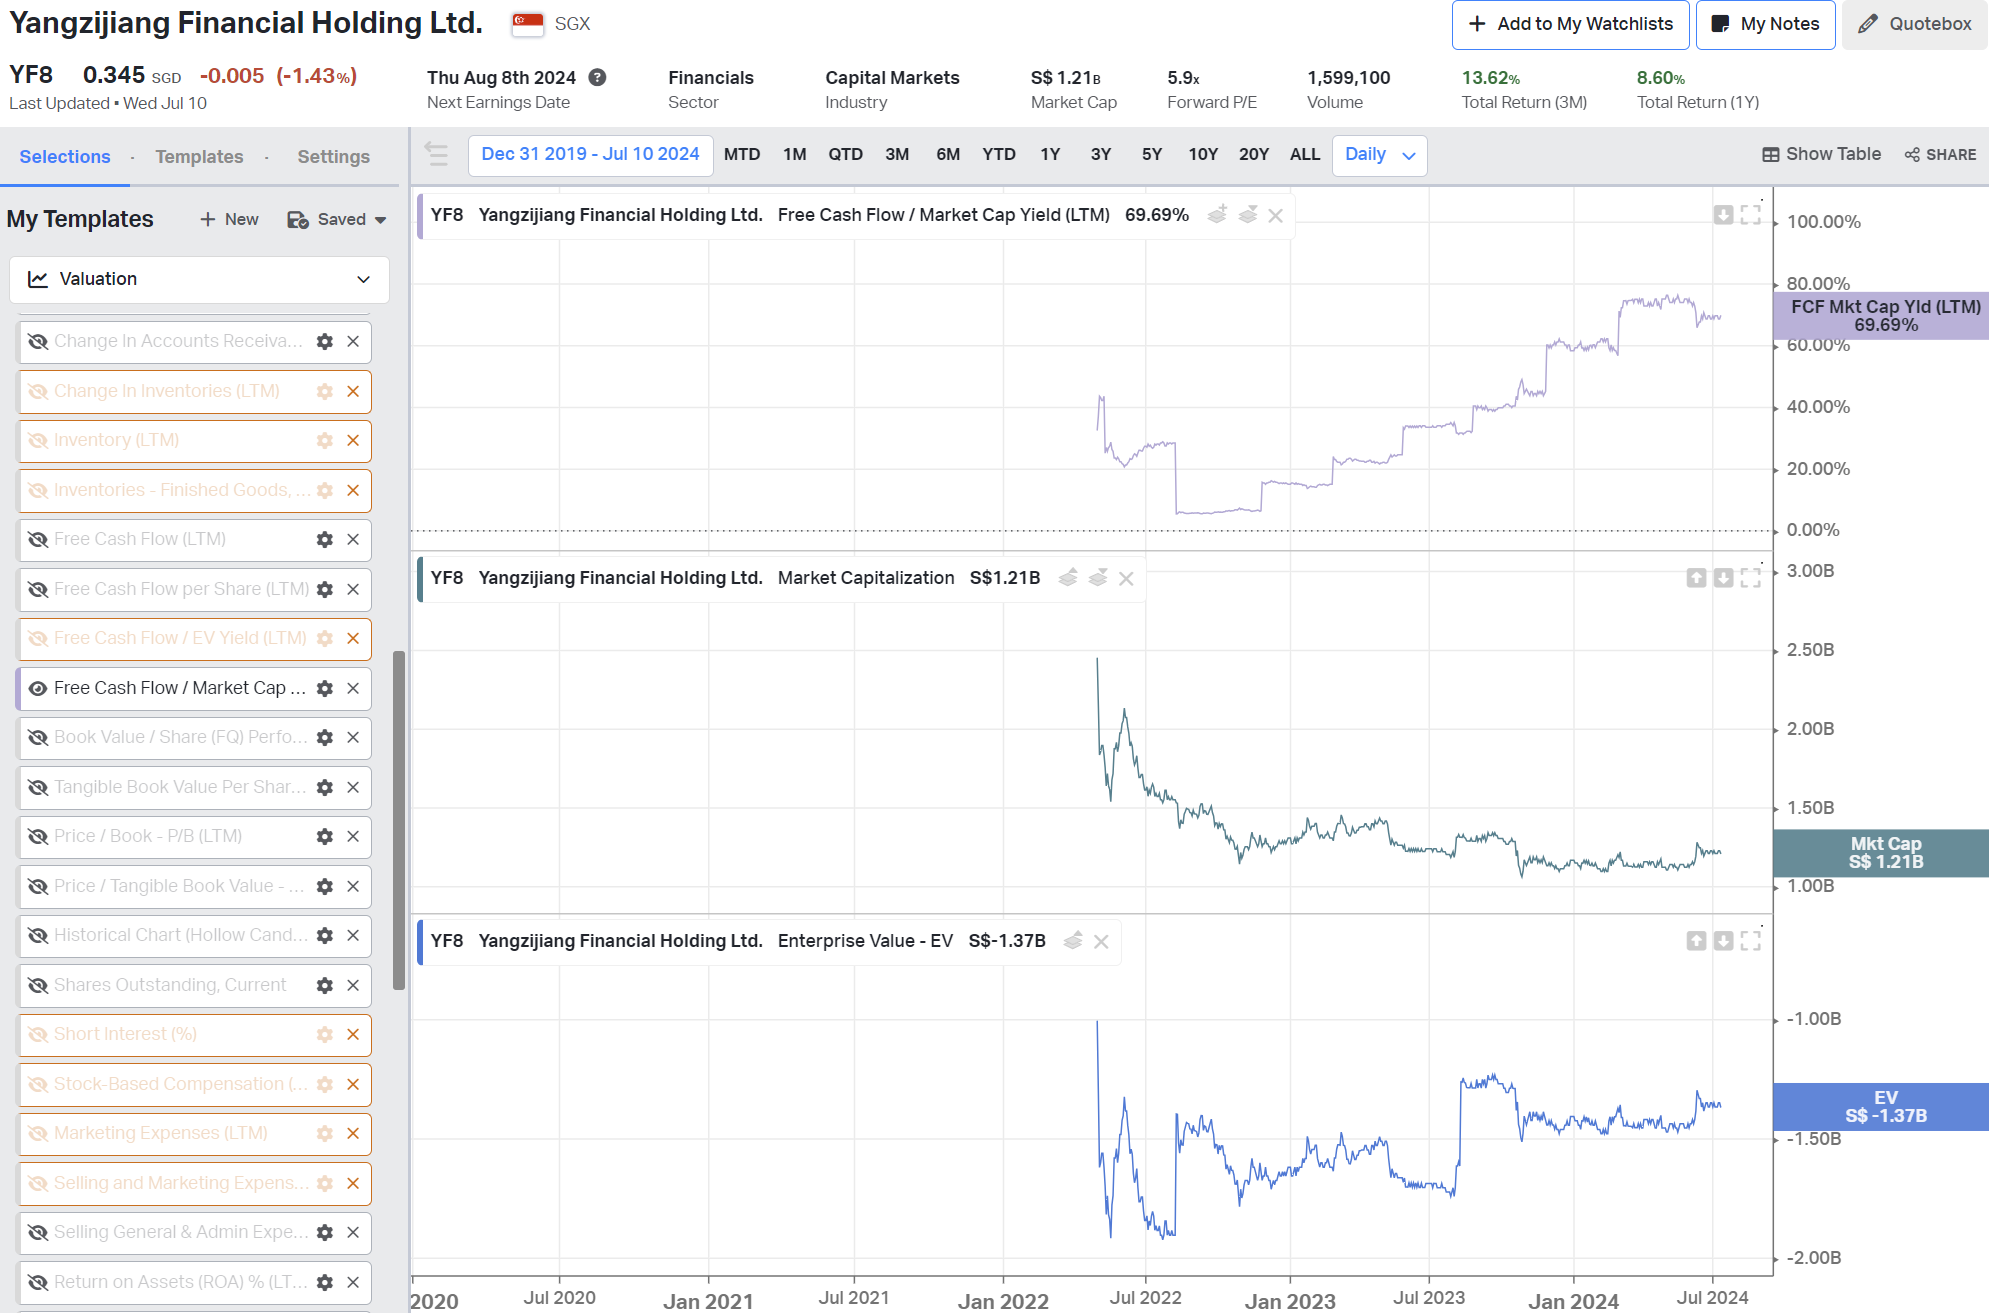Viewport: 1989px width, 1313px height.
Task: Create a New template
Action: [229, 220]
